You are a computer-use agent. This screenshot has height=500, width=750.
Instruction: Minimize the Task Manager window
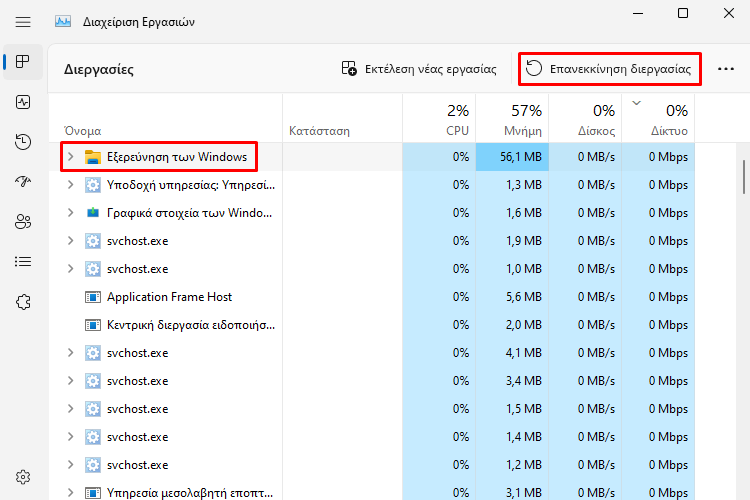[x=638, y=13]
